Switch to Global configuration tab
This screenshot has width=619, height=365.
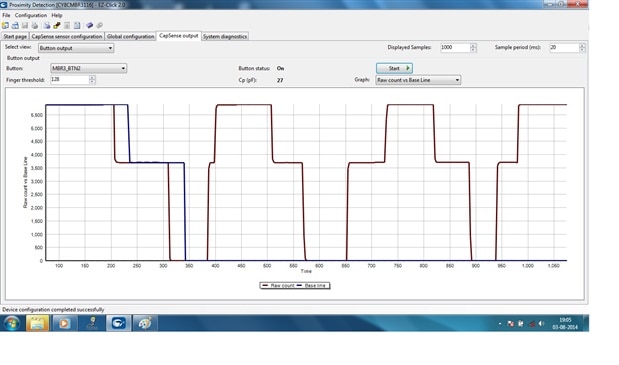coord(130,36)
